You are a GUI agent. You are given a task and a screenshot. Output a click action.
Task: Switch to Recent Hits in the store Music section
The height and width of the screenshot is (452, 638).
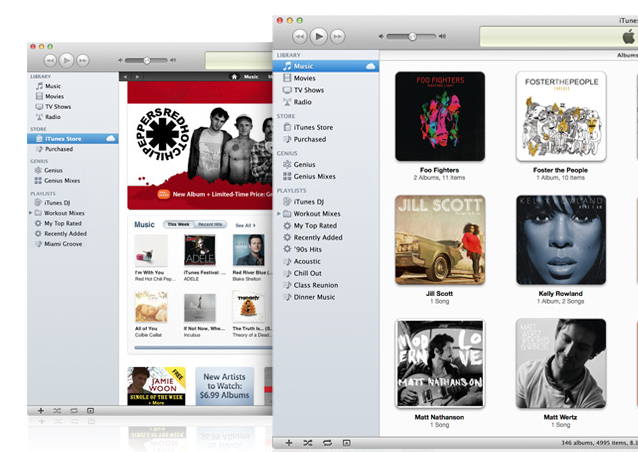click(x=210, y=225)
